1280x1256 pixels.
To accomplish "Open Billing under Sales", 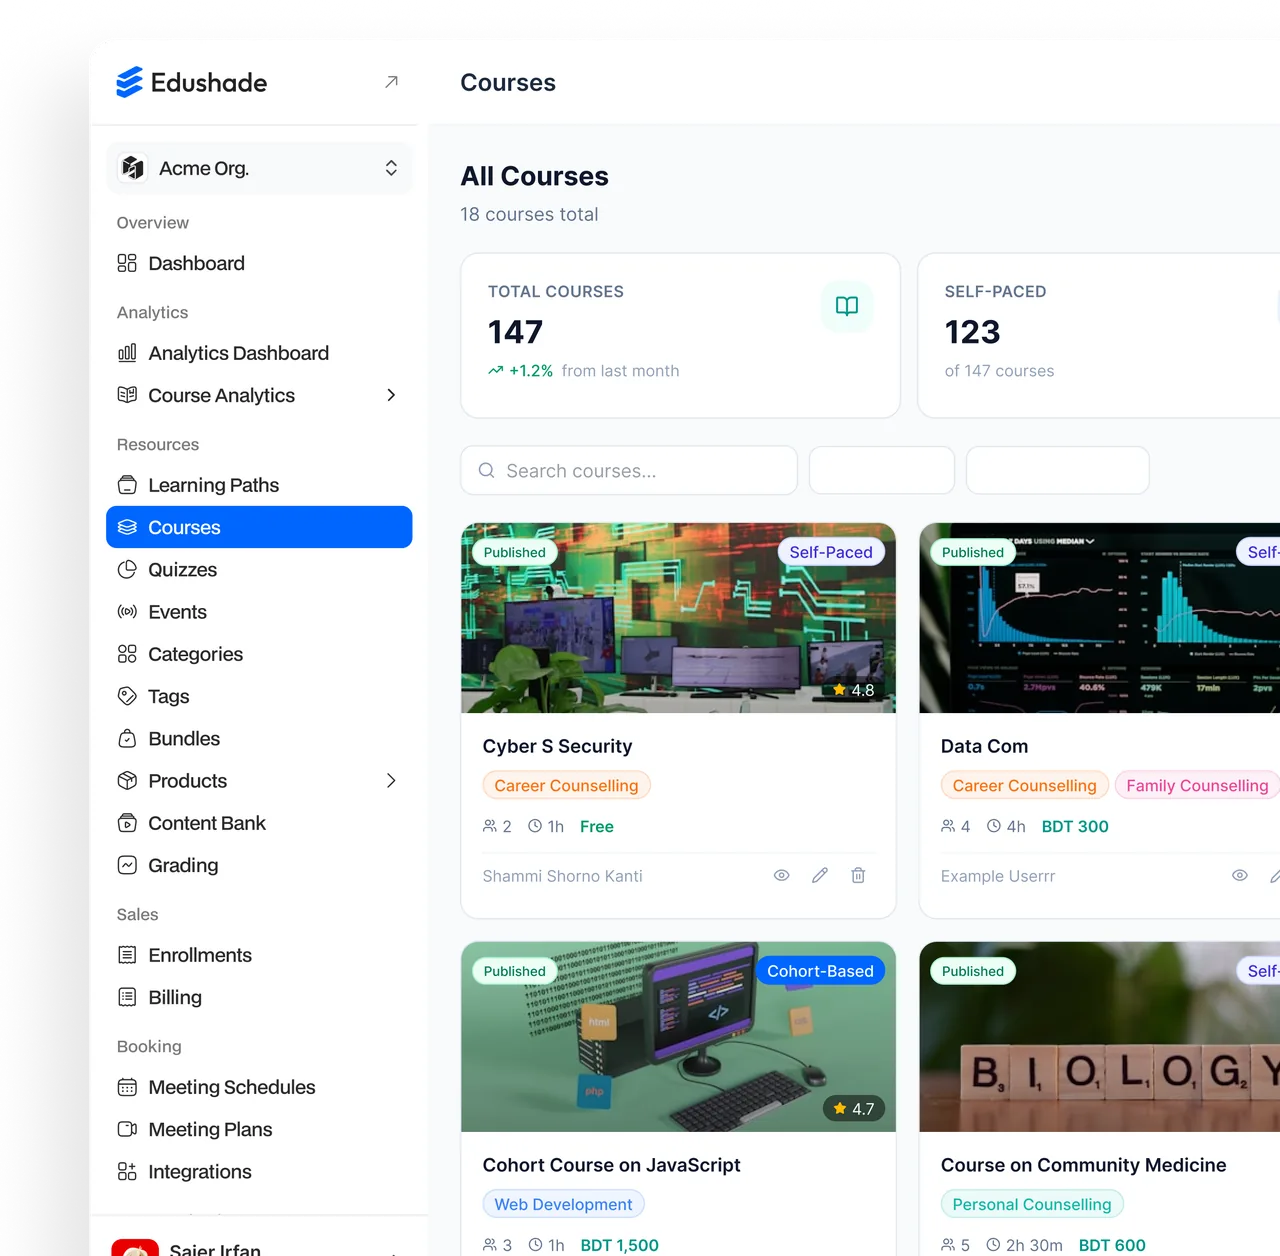I will [259, 997].
